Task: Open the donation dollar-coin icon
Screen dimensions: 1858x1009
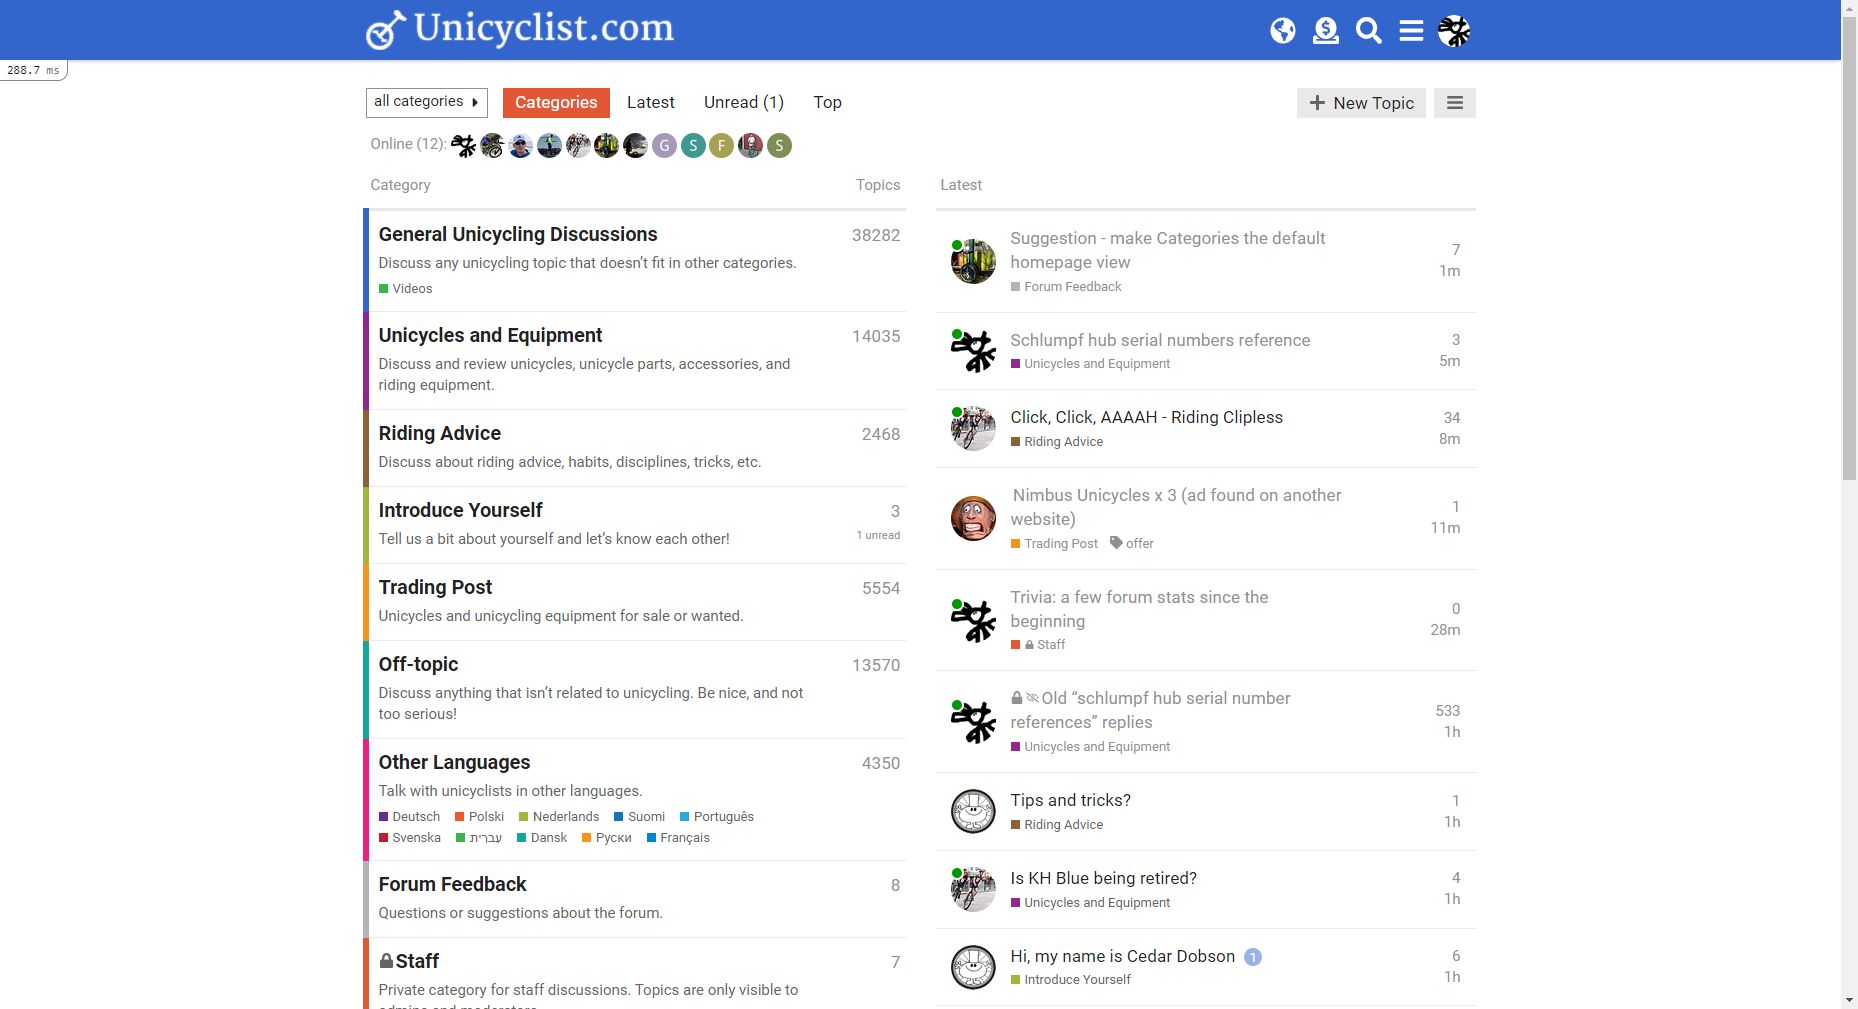Action: click(x=1325, y=31)
